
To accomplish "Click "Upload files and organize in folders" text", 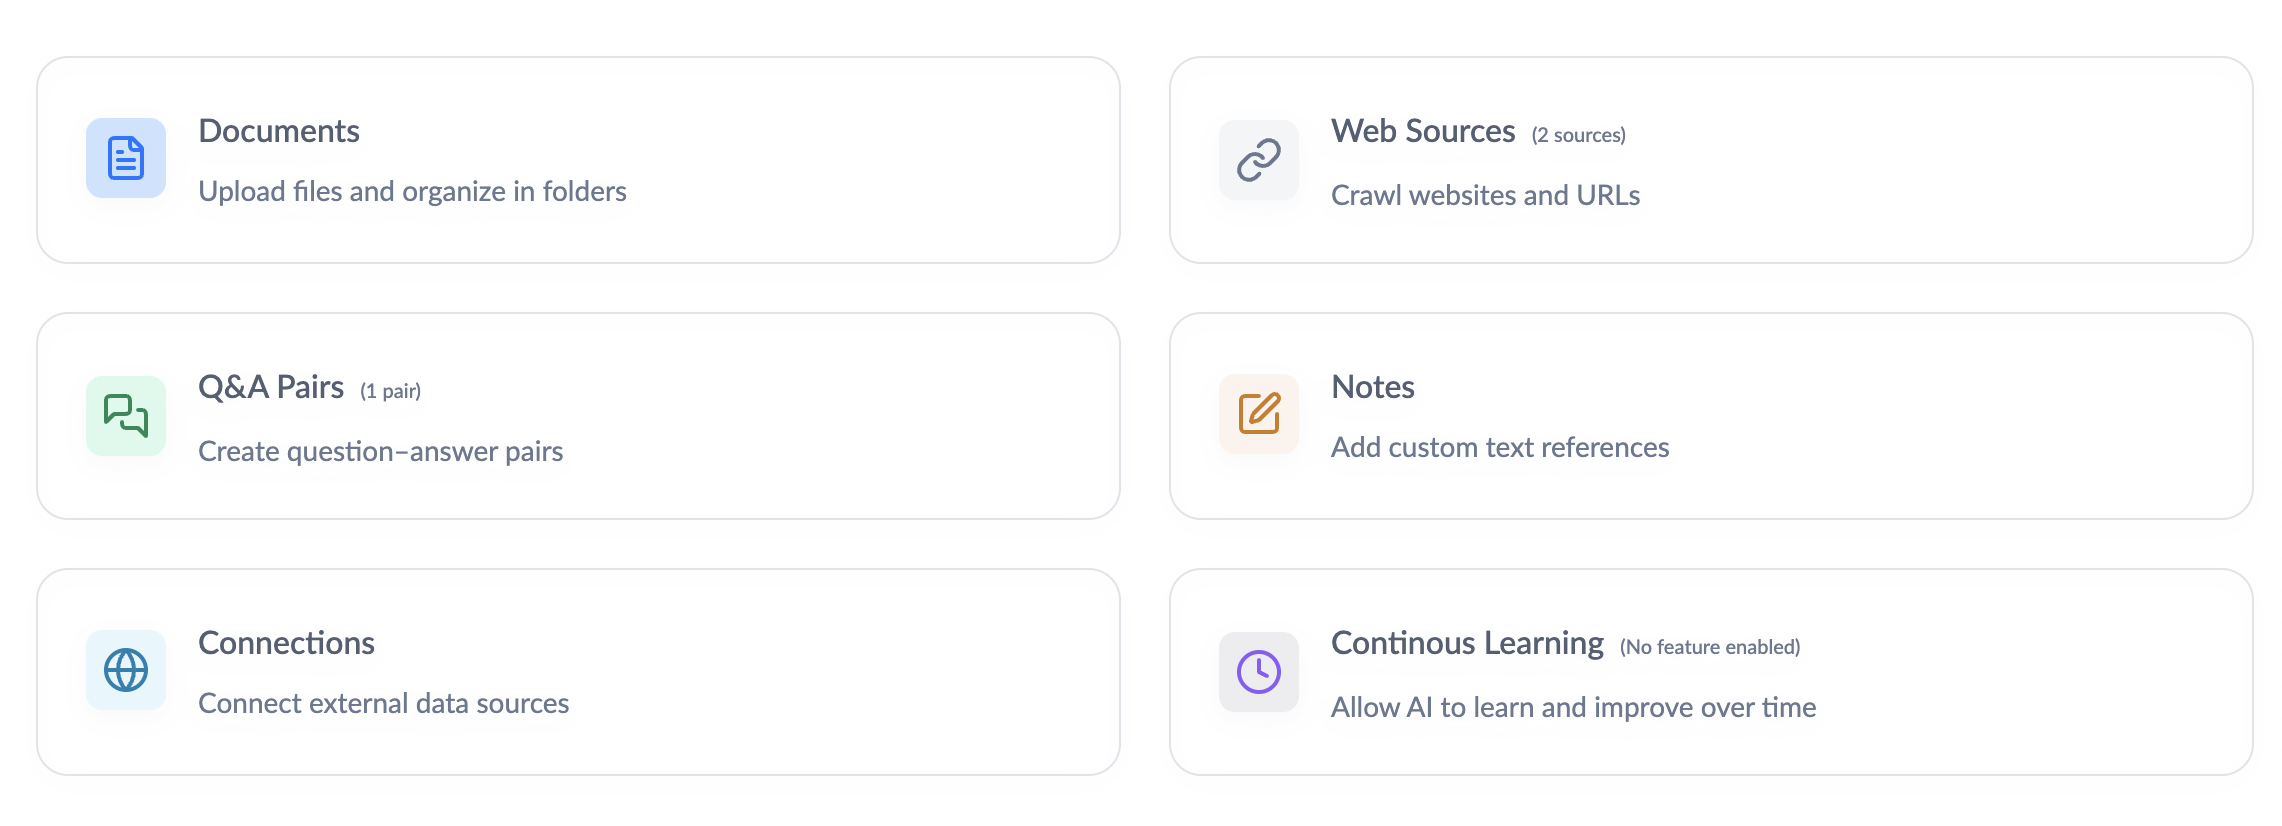I will [x=412, y=191].
